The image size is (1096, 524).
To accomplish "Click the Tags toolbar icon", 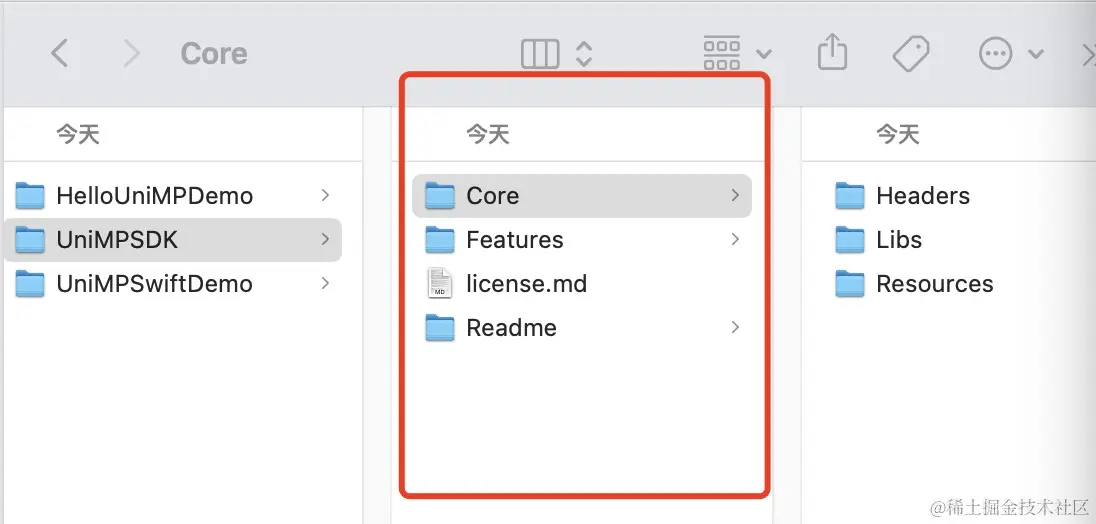I will coord(911,54).
